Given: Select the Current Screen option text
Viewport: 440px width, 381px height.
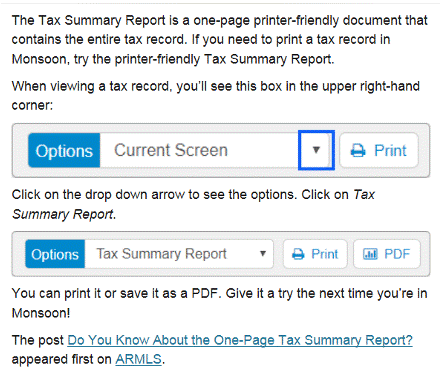Looking at the screenshot, I should point(171,150).
